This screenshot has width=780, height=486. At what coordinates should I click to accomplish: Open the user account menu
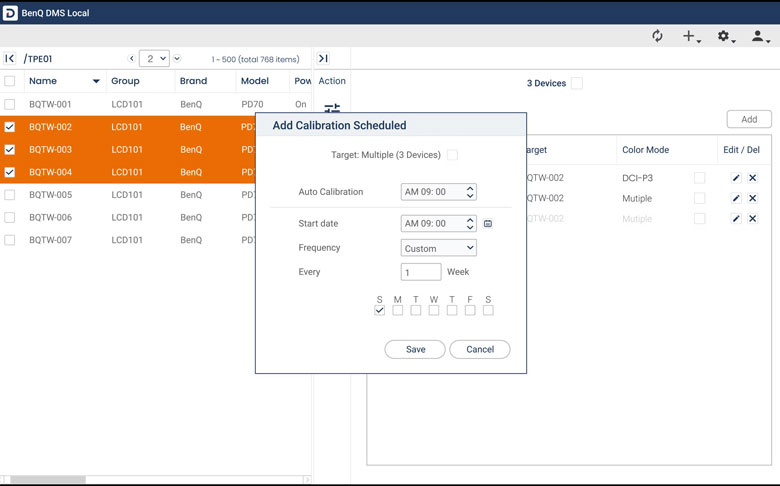[760, 36]
